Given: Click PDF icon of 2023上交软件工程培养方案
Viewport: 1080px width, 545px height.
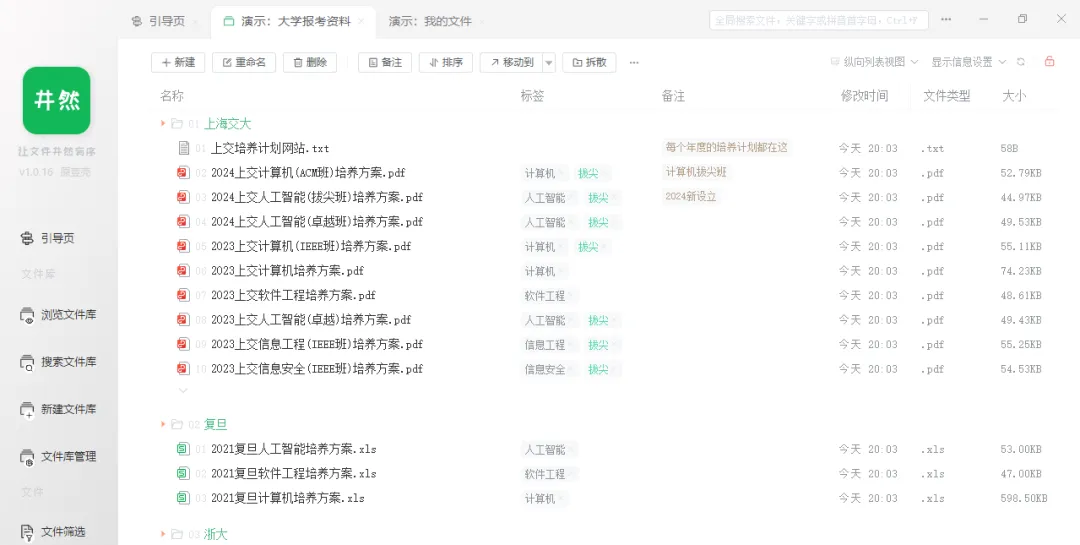Looking at the screenshot, I should 183,295.
